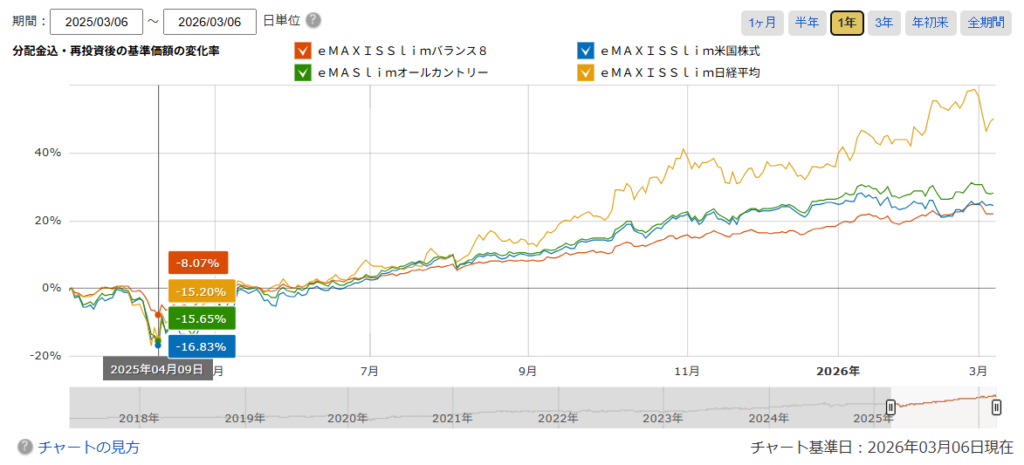Screen dimensions: 1024x465
Task: Select the 半年 period button
Action: pos(806,23)
